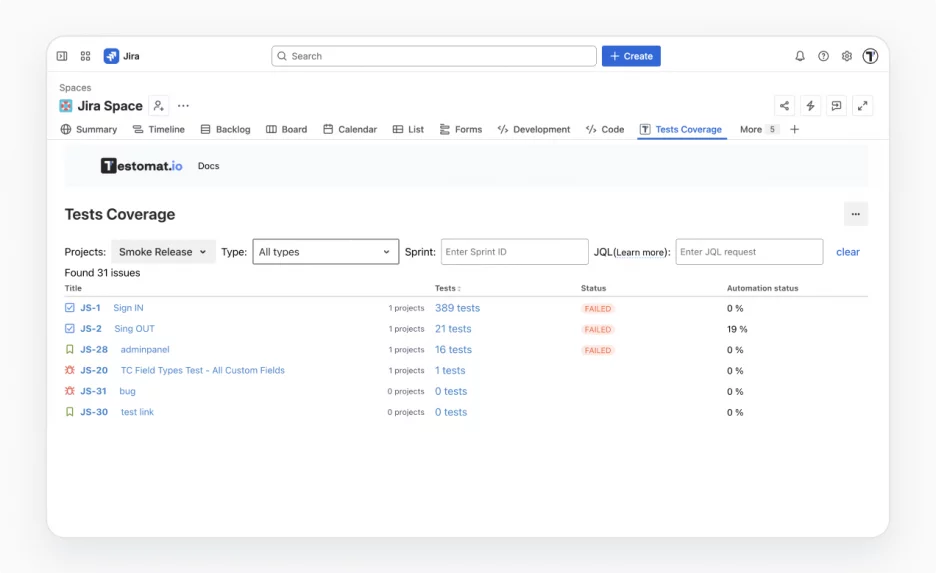Click the bug icon for JS-20

[70, 371]
